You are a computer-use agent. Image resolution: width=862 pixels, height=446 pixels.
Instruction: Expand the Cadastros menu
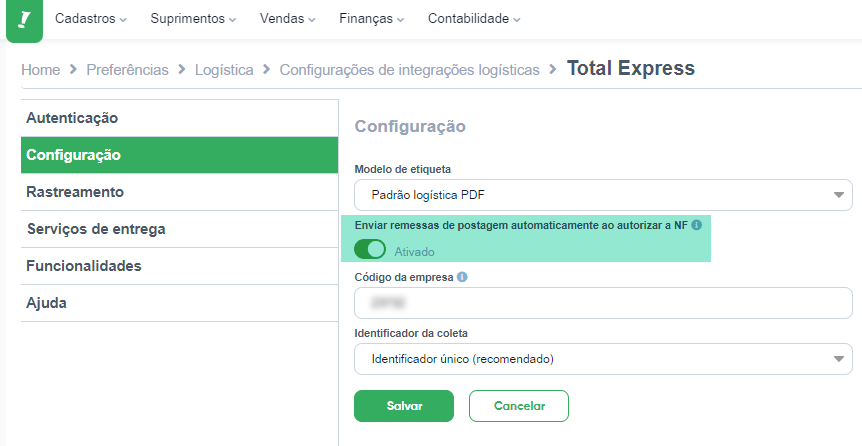91,19
